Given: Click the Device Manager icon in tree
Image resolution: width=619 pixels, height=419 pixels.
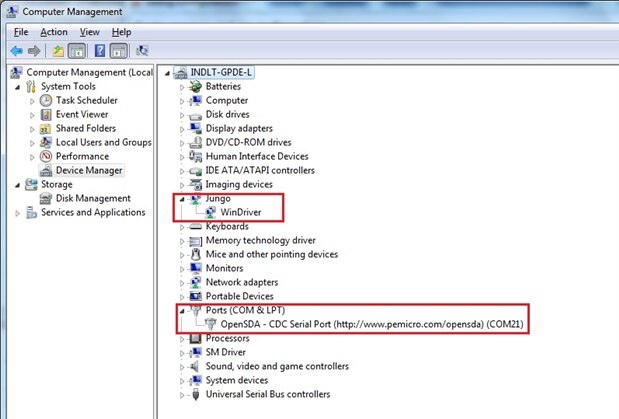Looking at the screenshot, I should [46, 171].
